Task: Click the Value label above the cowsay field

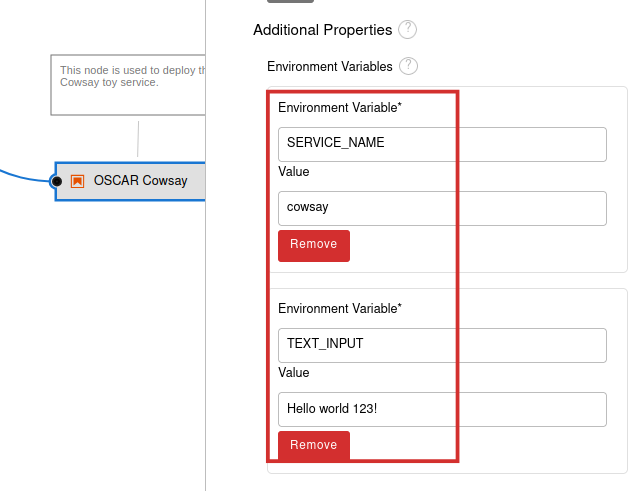Action: tap(294, 172)
